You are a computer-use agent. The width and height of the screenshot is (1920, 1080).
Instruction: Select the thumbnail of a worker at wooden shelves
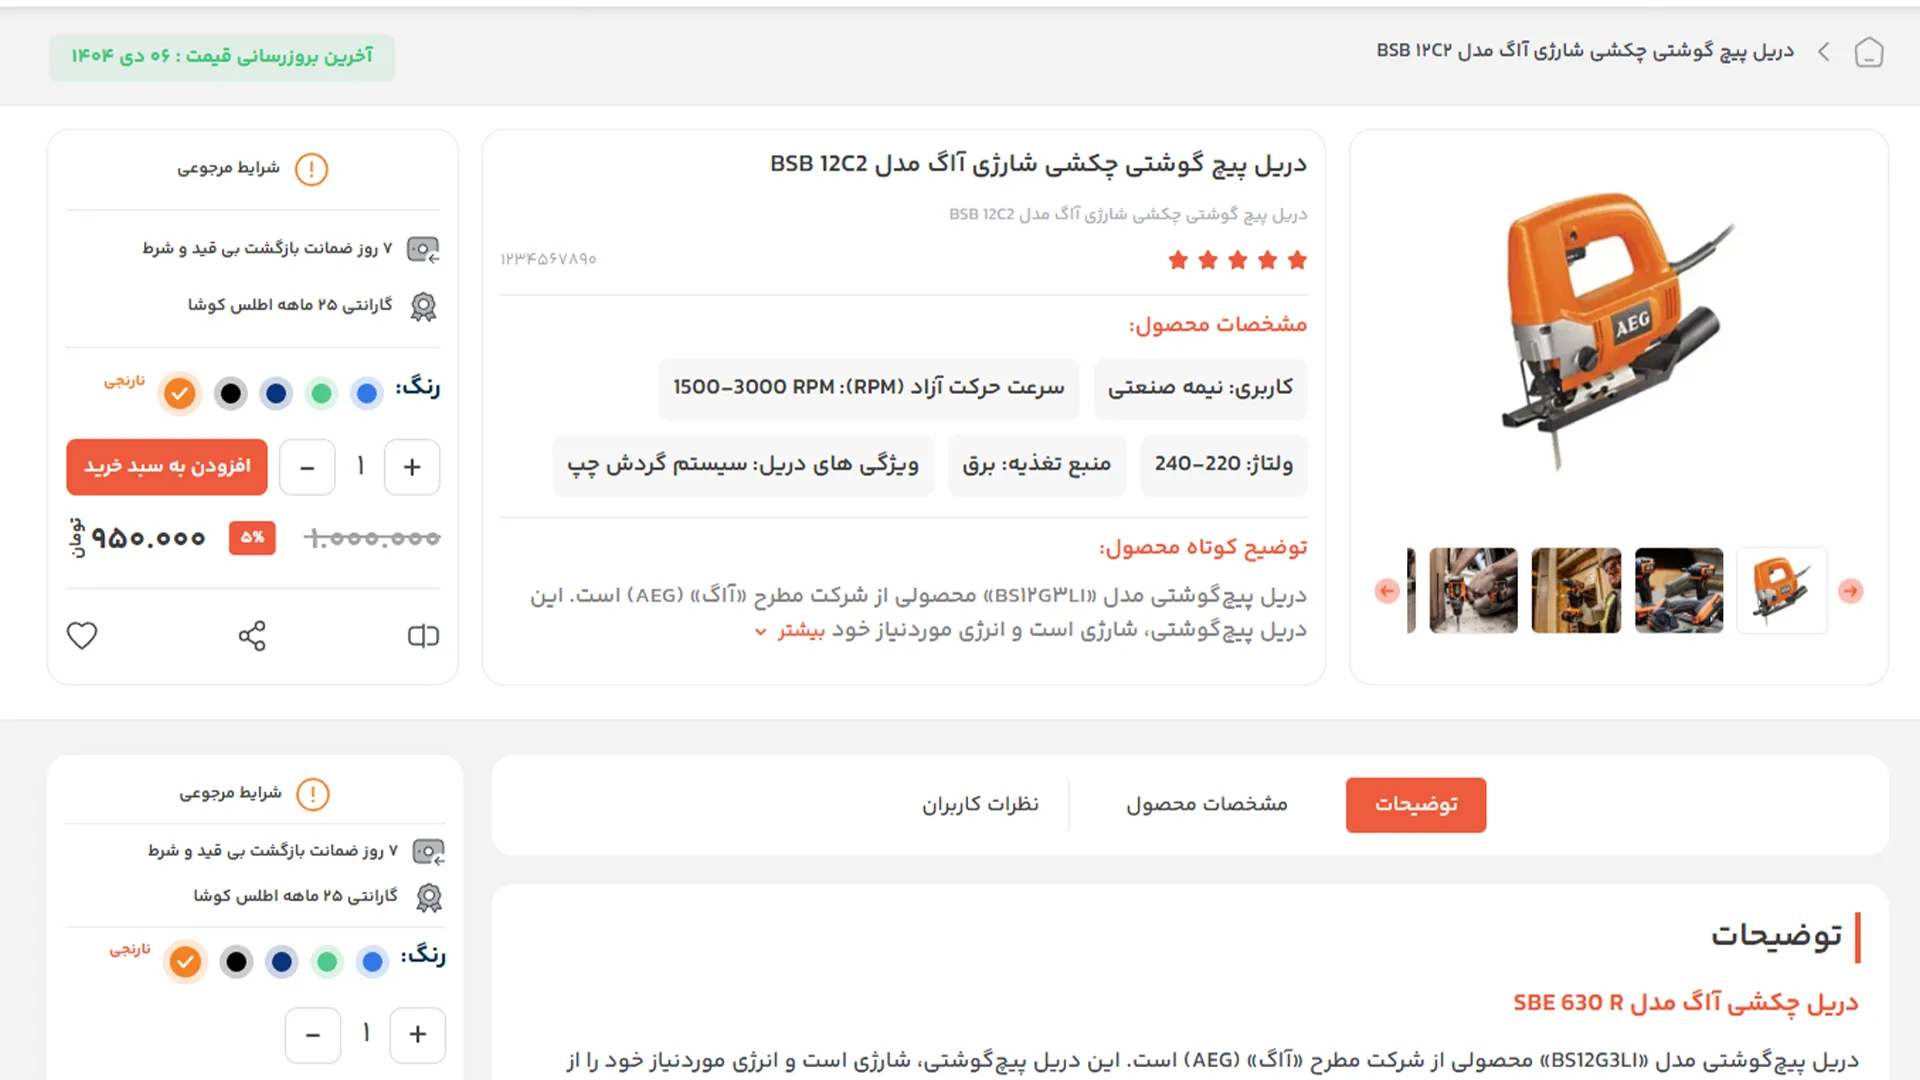pyautogui.click(x=1576, y=591)
